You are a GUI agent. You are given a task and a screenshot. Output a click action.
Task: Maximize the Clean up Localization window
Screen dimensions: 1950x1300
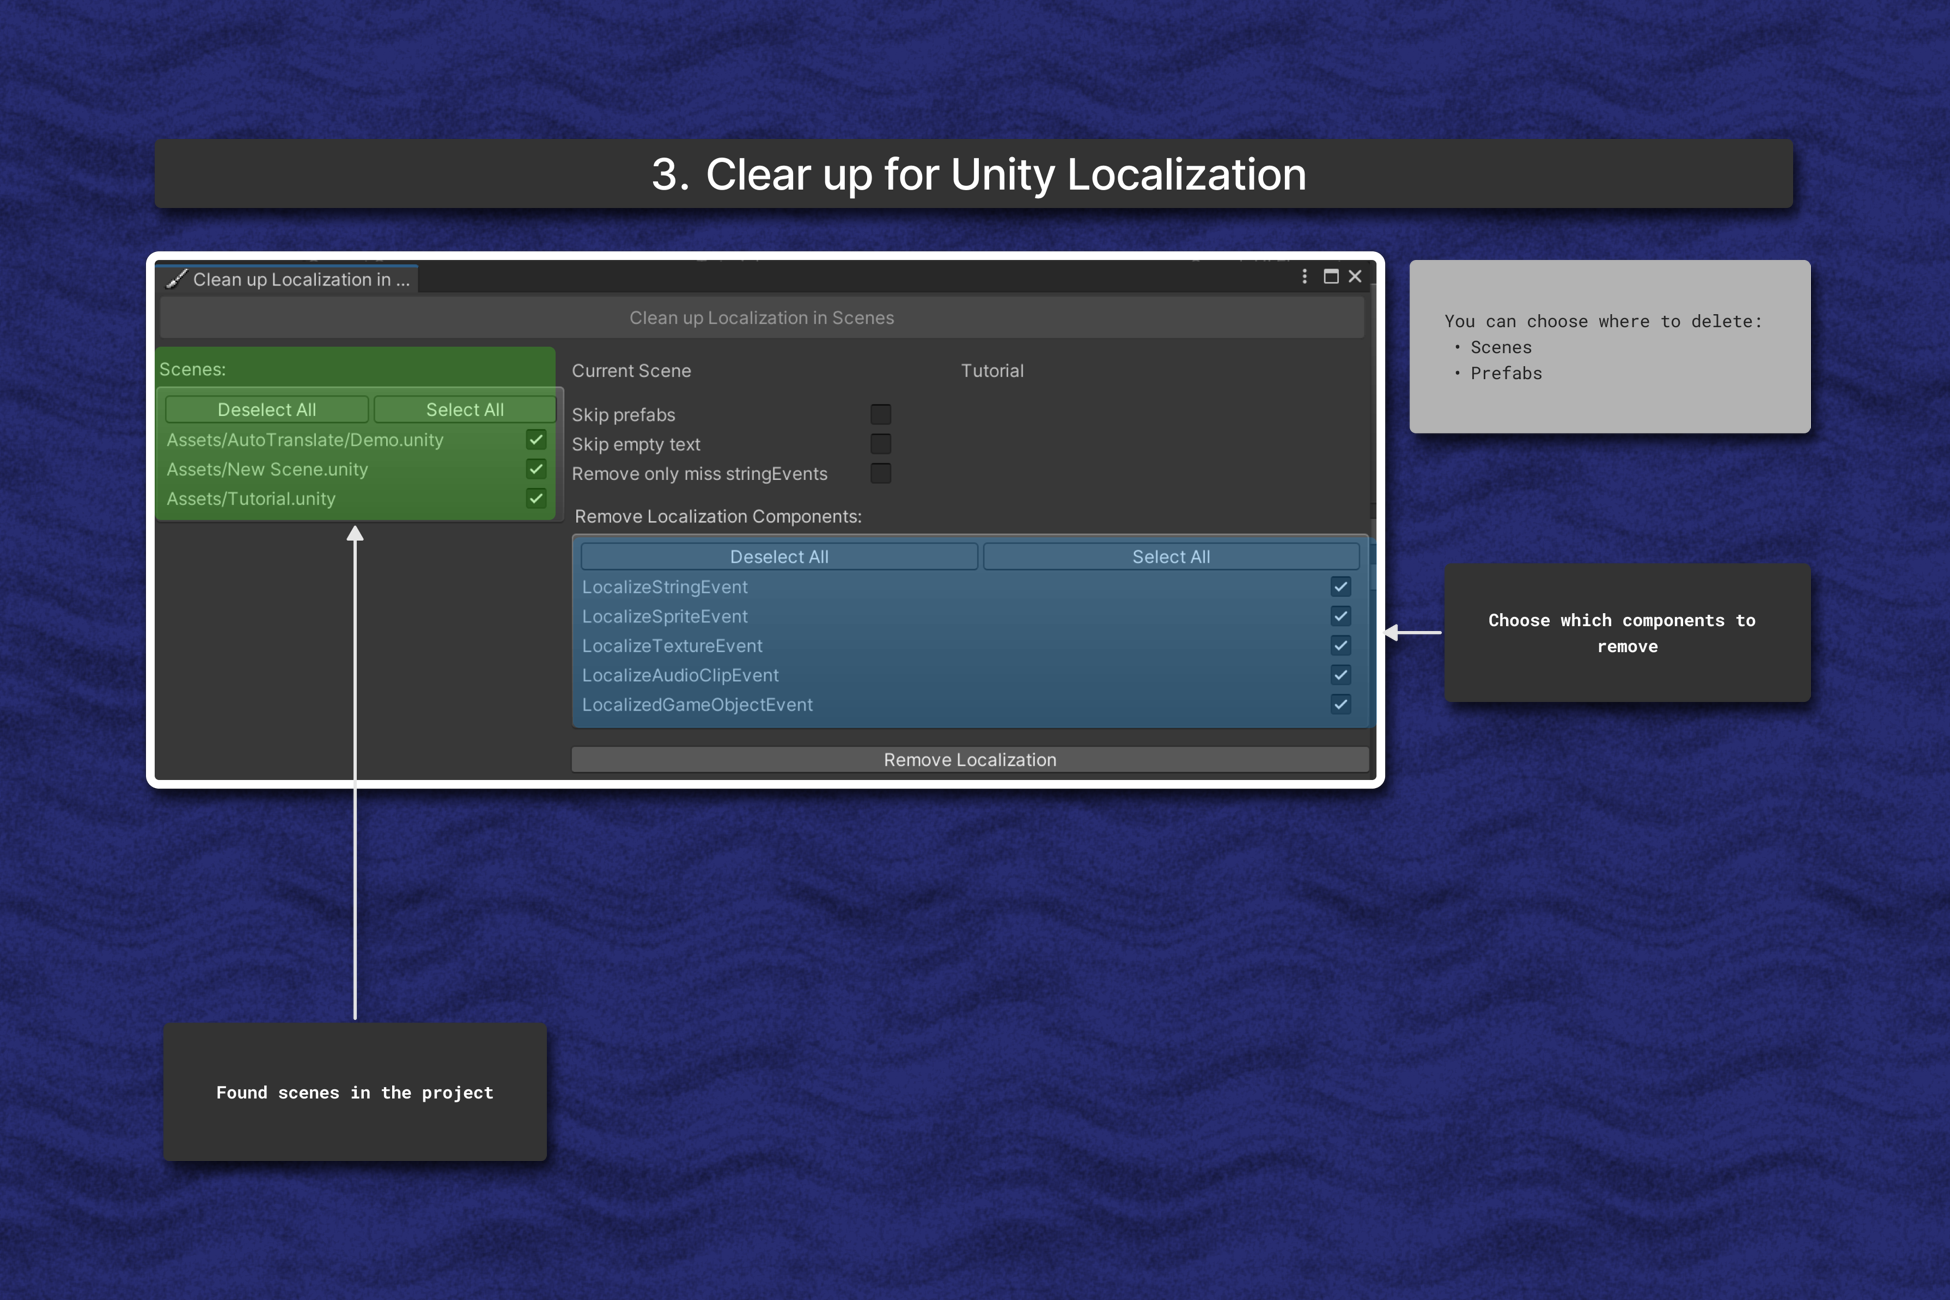pos(1330,277)
